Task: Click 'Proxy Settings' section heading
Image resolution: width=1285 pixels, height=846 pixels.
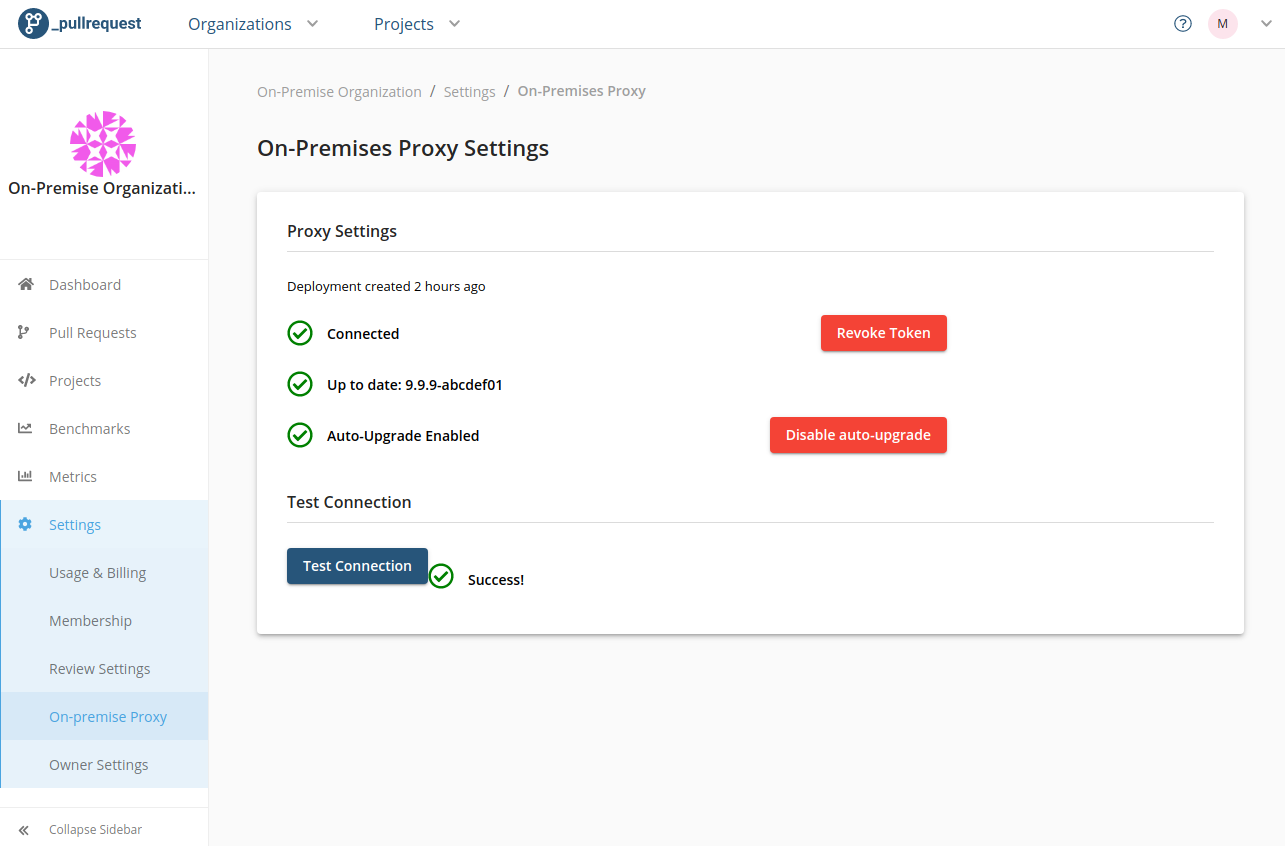Action: tap(342, 231)
